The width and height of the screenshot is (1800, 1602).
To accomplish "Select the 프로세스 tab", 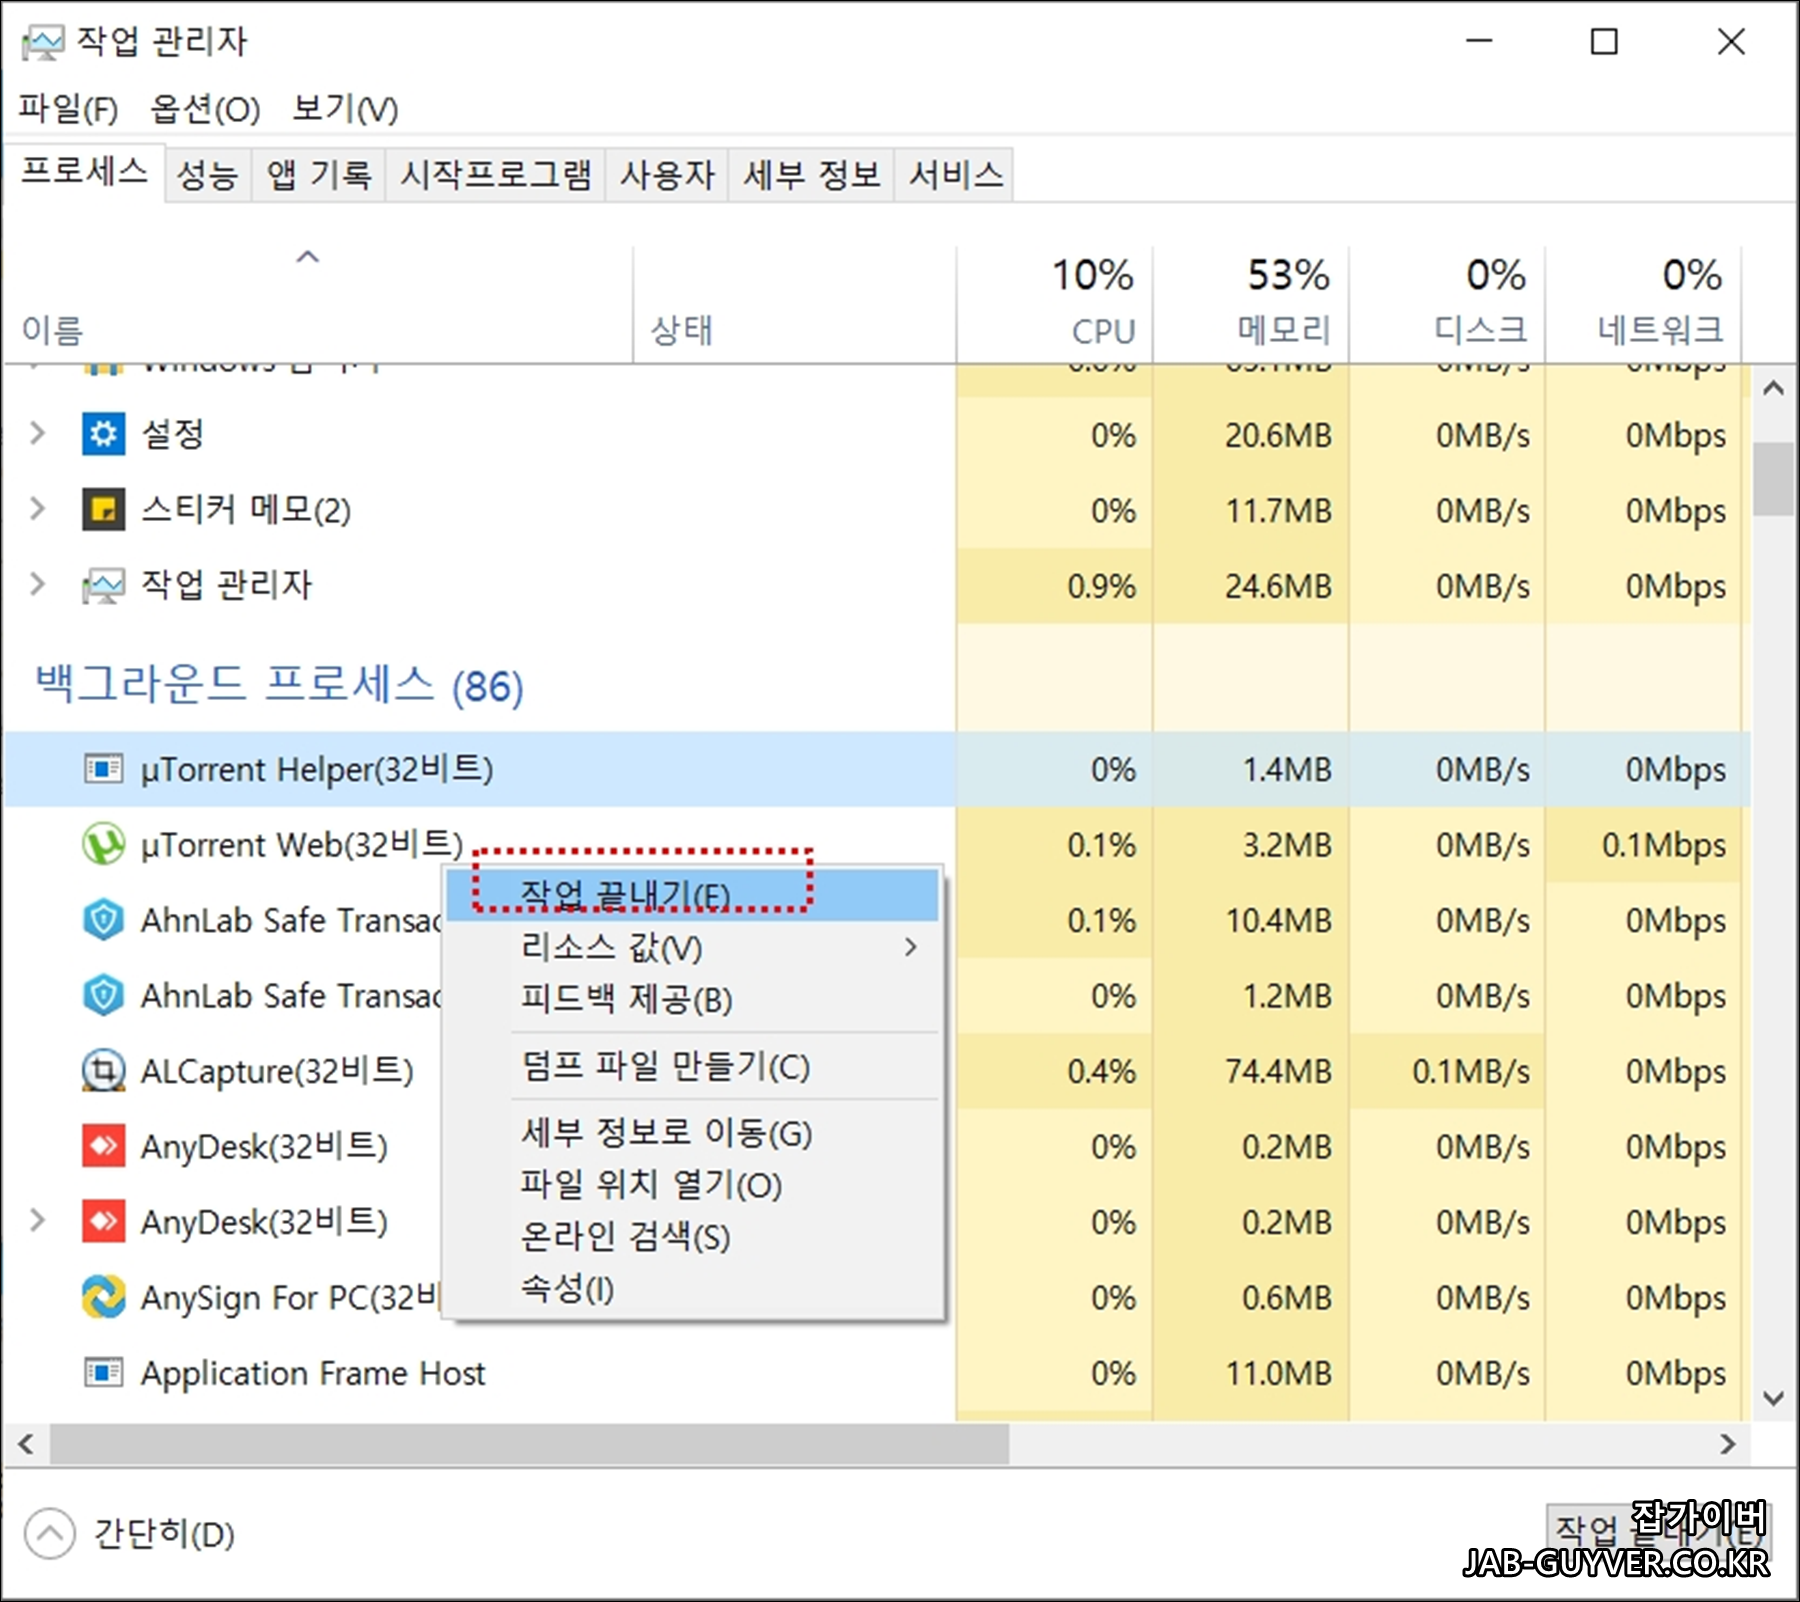I will [84, 172].
